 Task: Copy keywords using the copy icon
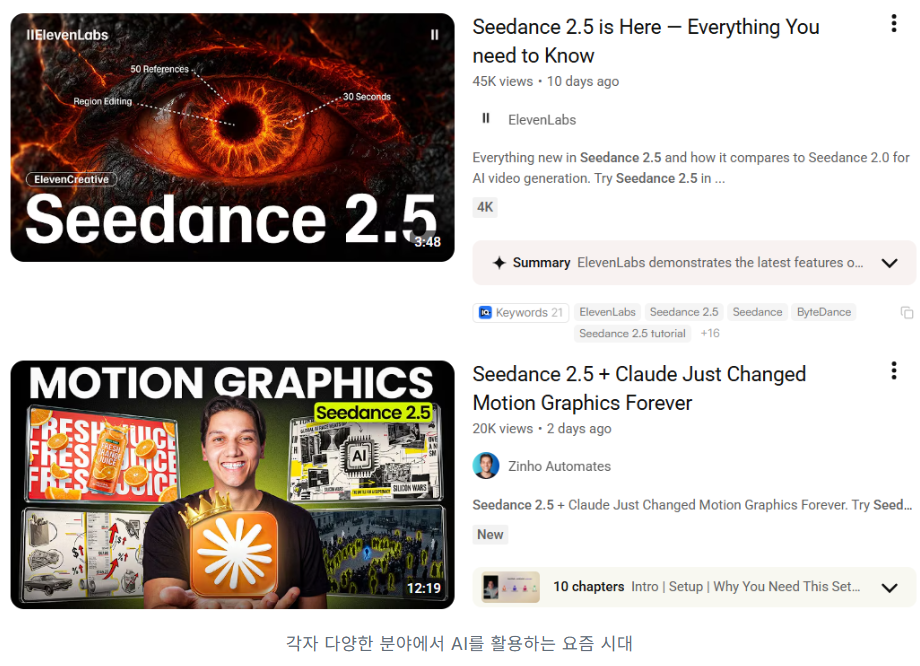907,313
